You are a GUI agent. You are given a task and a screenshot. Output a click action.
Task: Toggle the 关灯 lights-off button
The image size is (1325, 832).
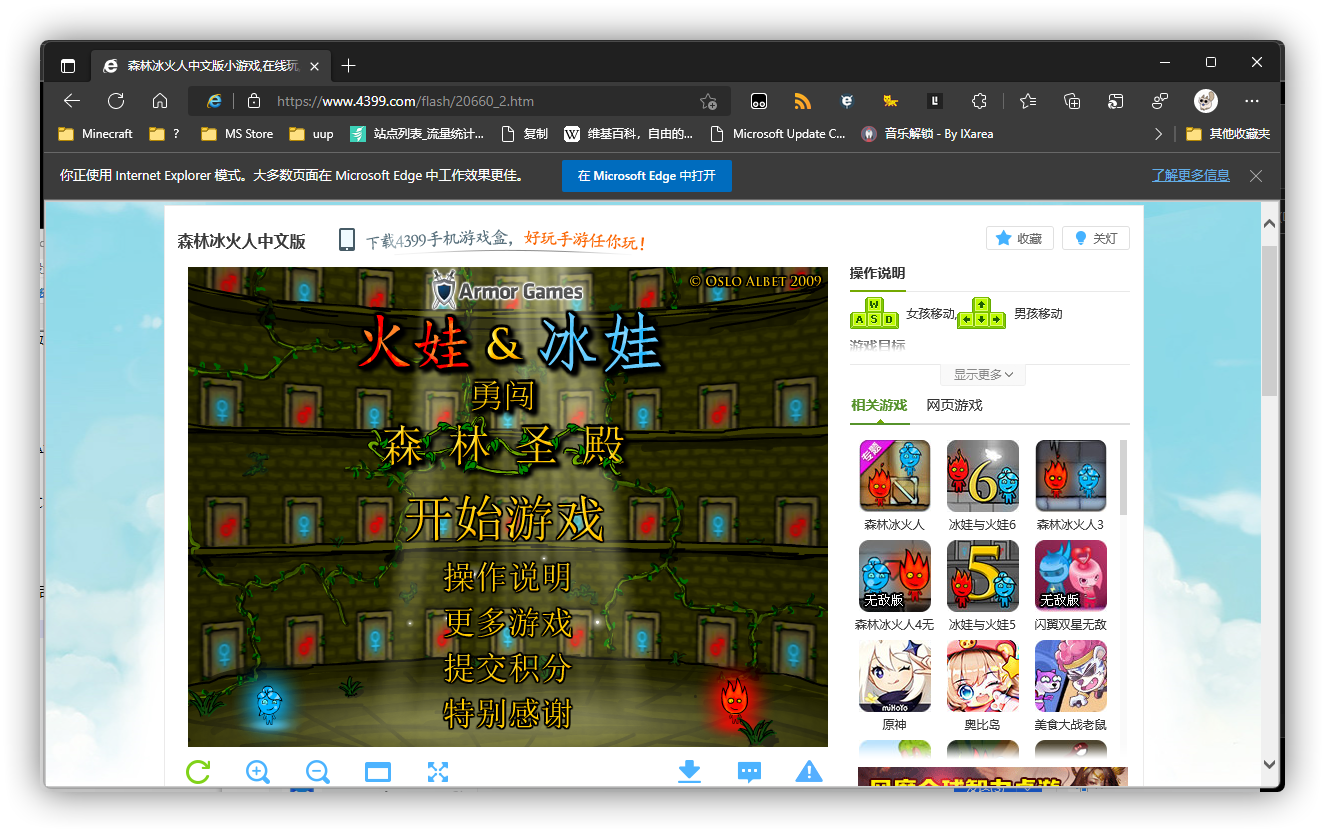pyautogui.click(x=1096, y=238)
